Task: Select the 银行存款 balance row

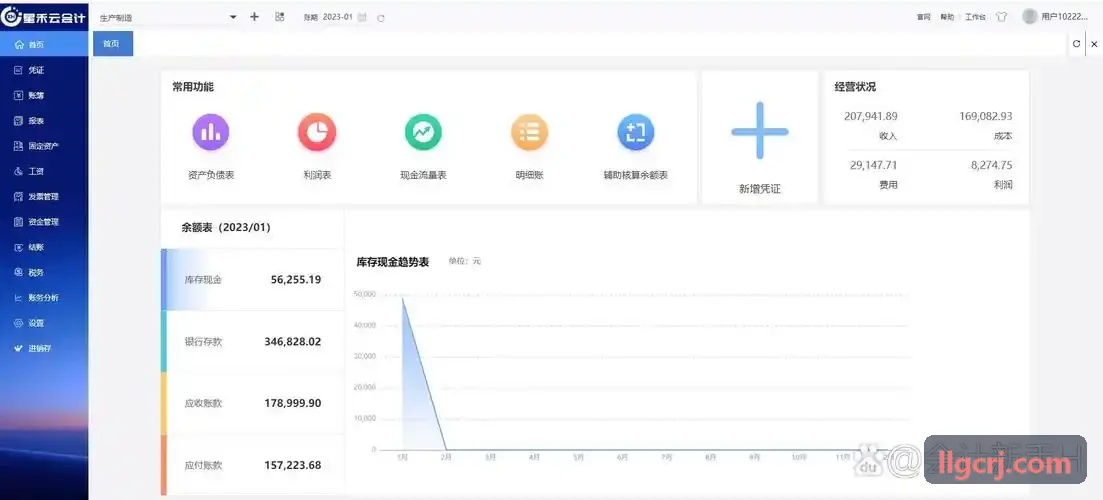Action: click(x=253, y=342)
